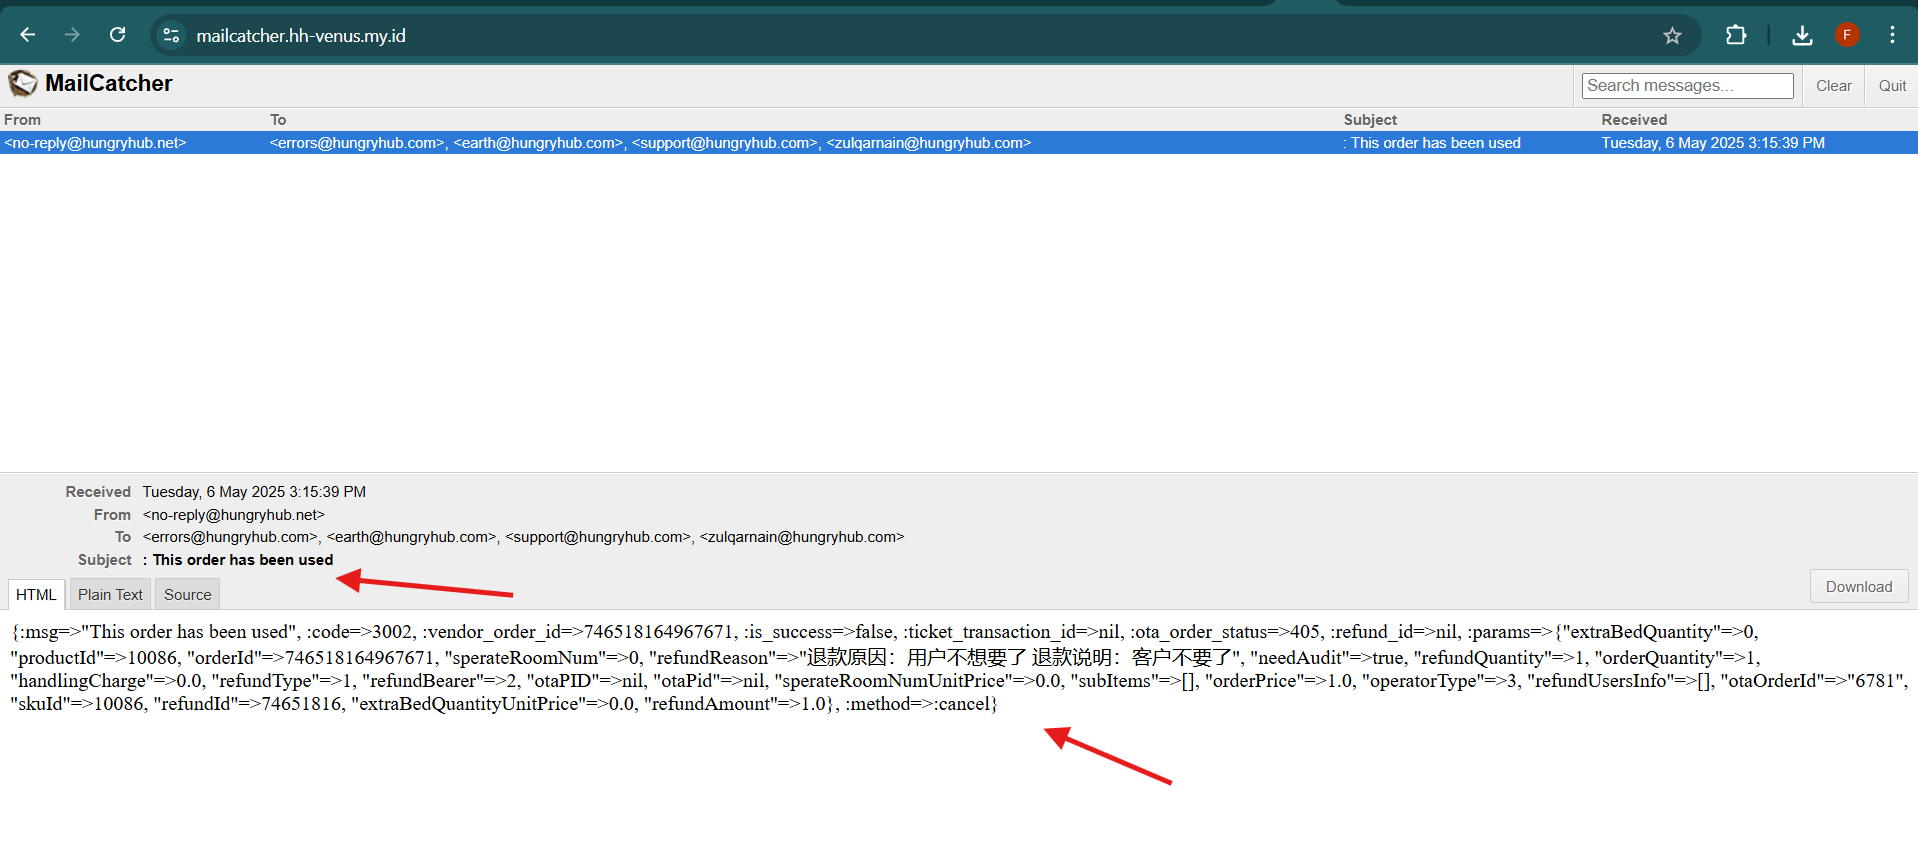Open the browser downloads icon
This screenshot has width=1918, height=842.
[x=1802, y=36]
